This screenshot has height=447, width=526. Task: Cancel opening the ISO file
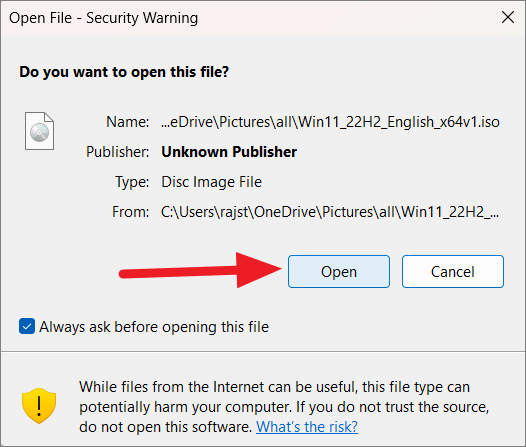click(453, 271)
